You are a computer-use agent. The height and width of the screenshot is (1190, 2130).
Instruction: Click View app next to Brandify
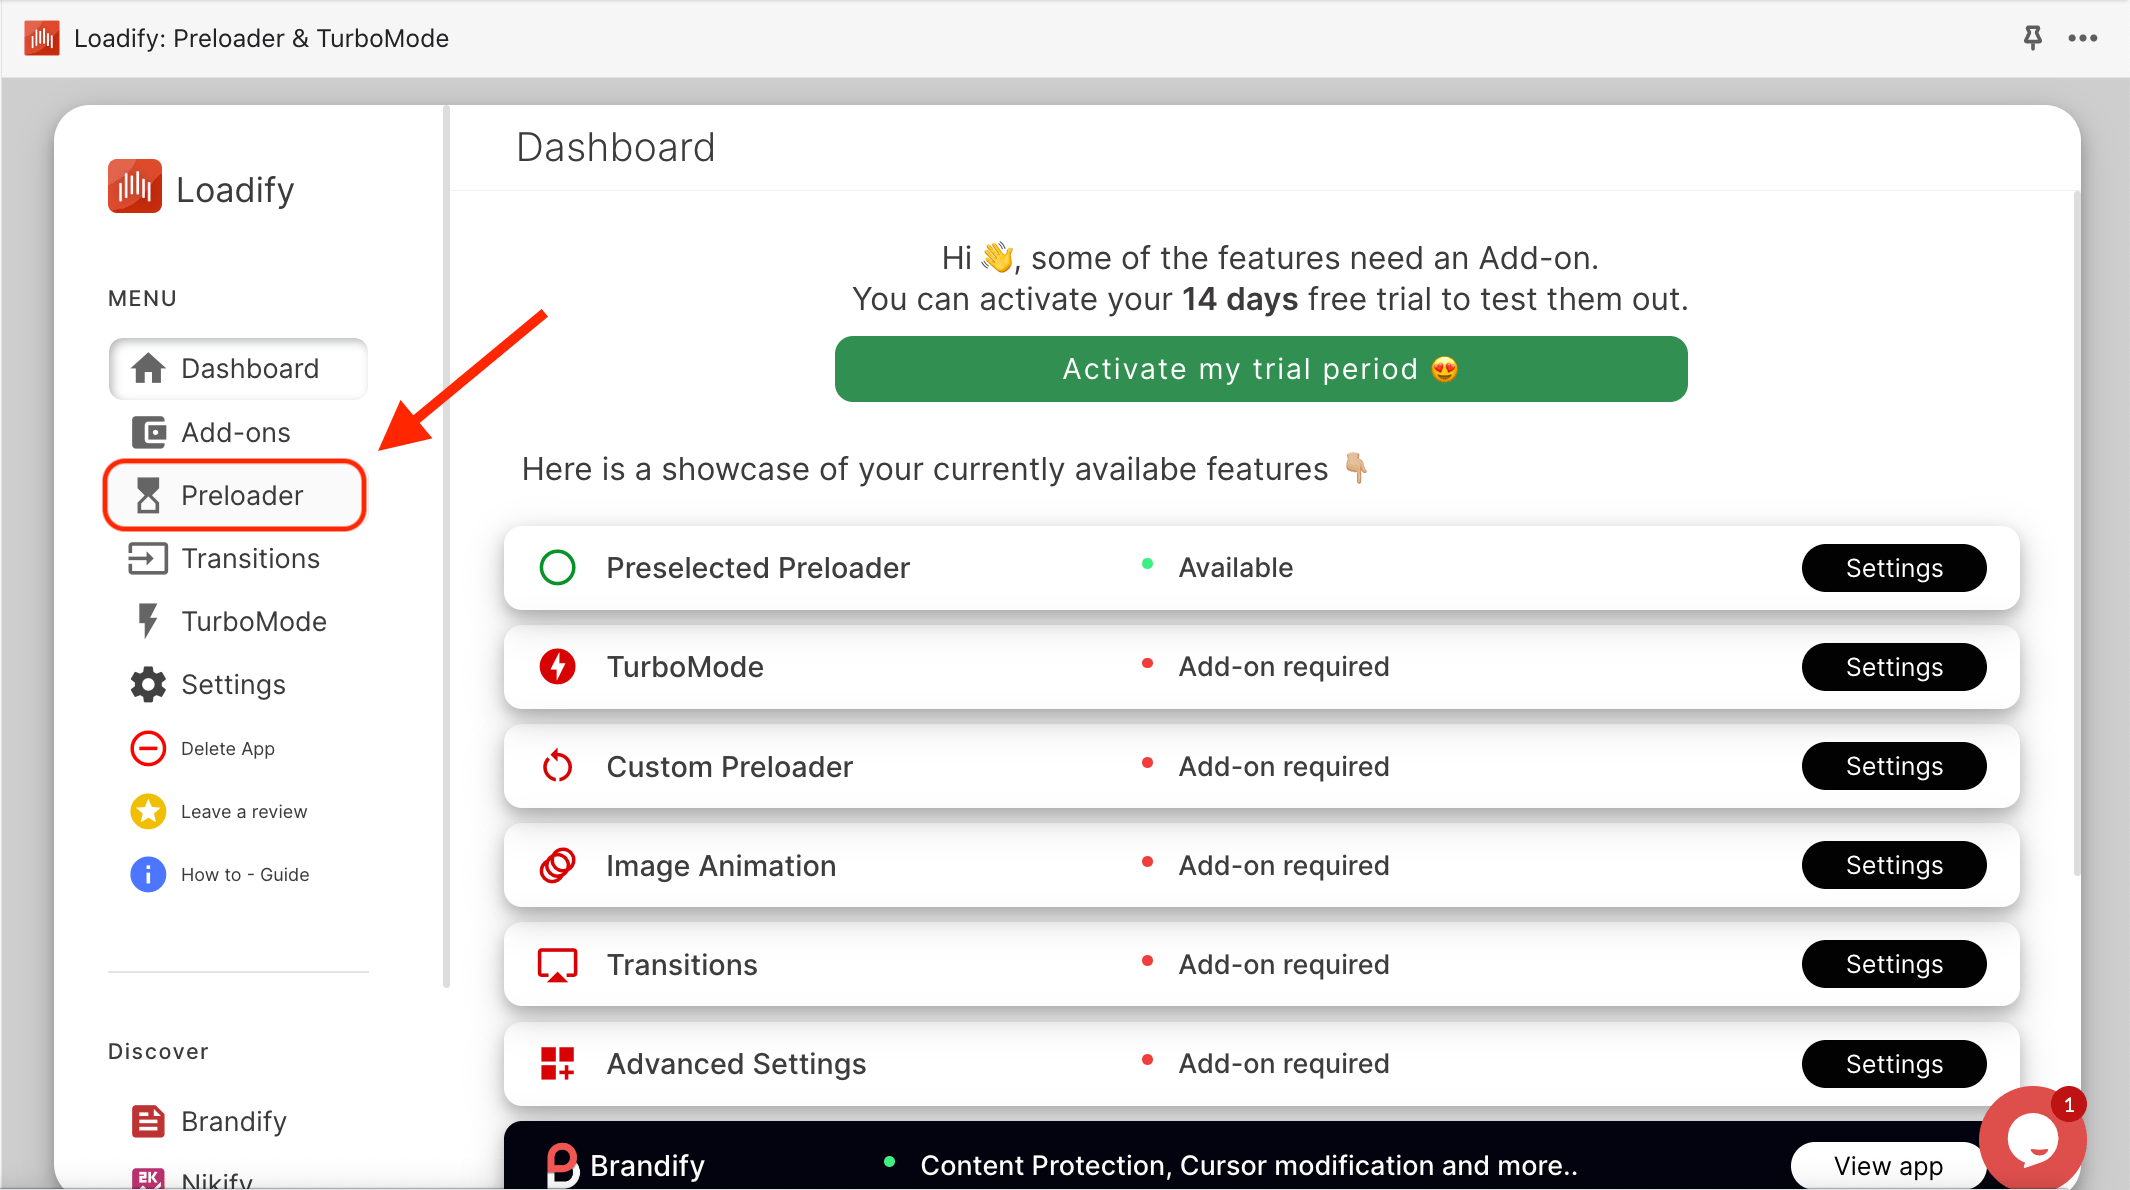pyautogui.click(x=1888, y=1165)
